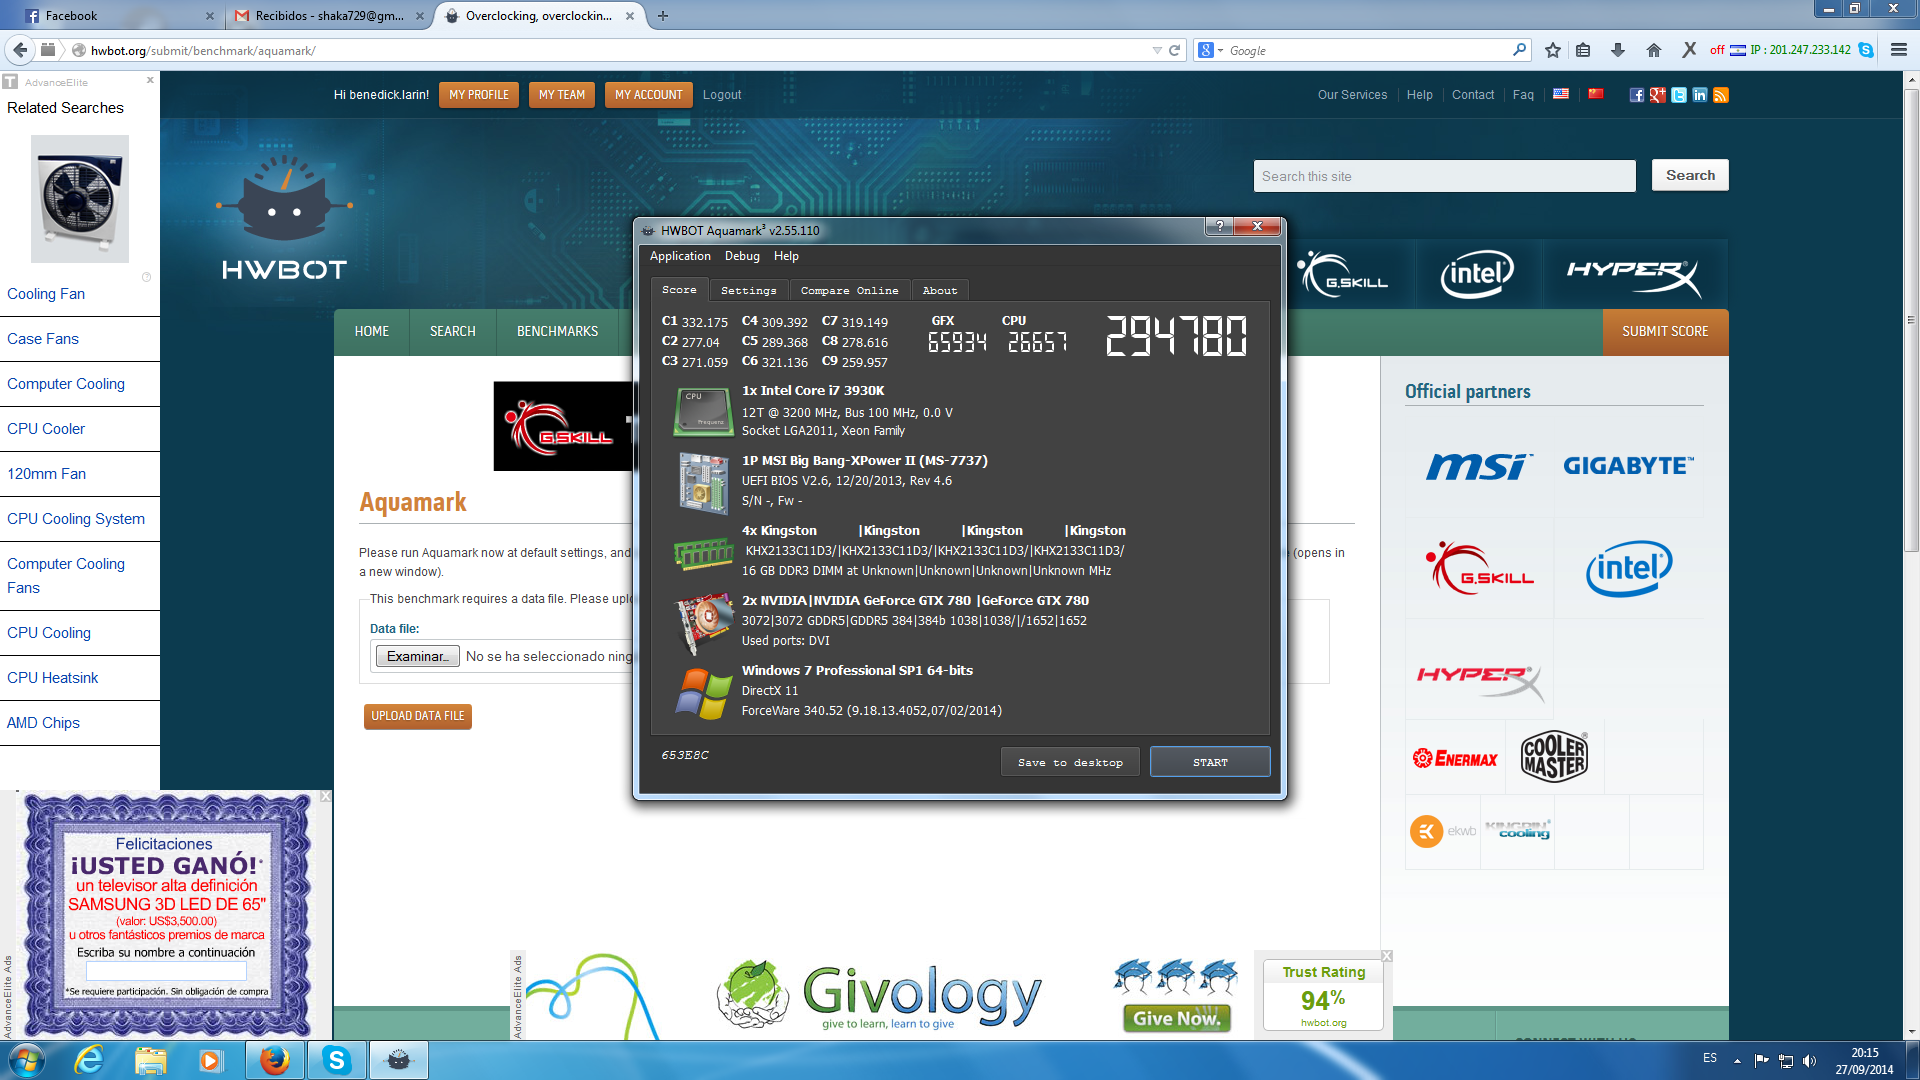Open the Windows Start menu orb

[27, 1060]
